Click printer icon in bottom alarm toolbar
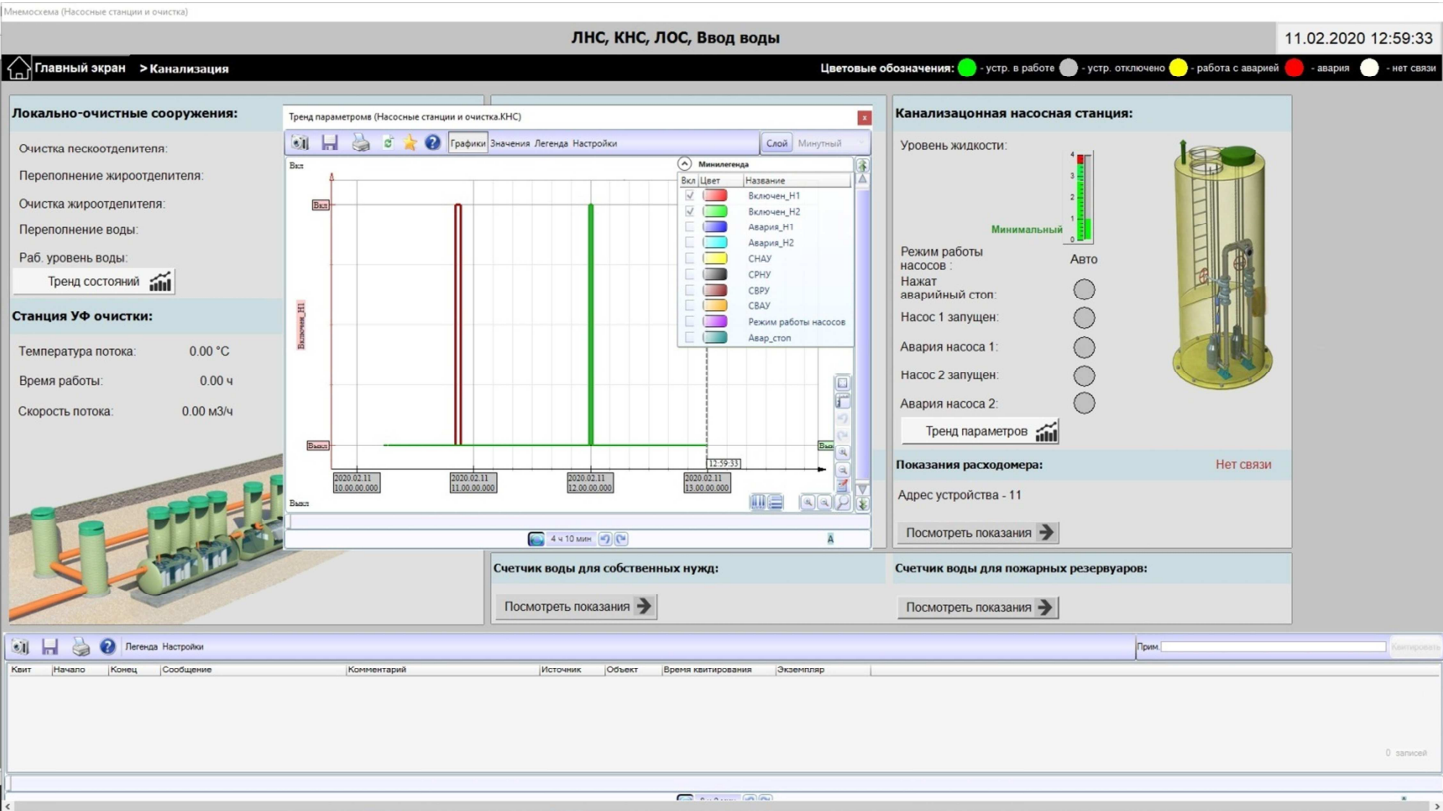Viewport: 1443px width, 811px height. pos(80,647)
